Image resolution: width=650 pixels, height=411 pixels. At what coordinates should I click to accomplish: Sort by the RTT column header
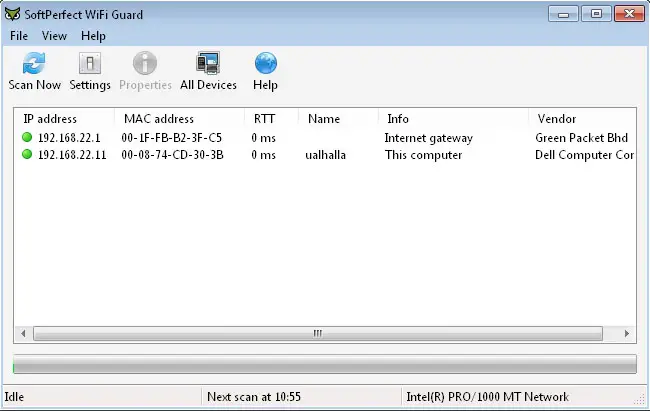271,119
